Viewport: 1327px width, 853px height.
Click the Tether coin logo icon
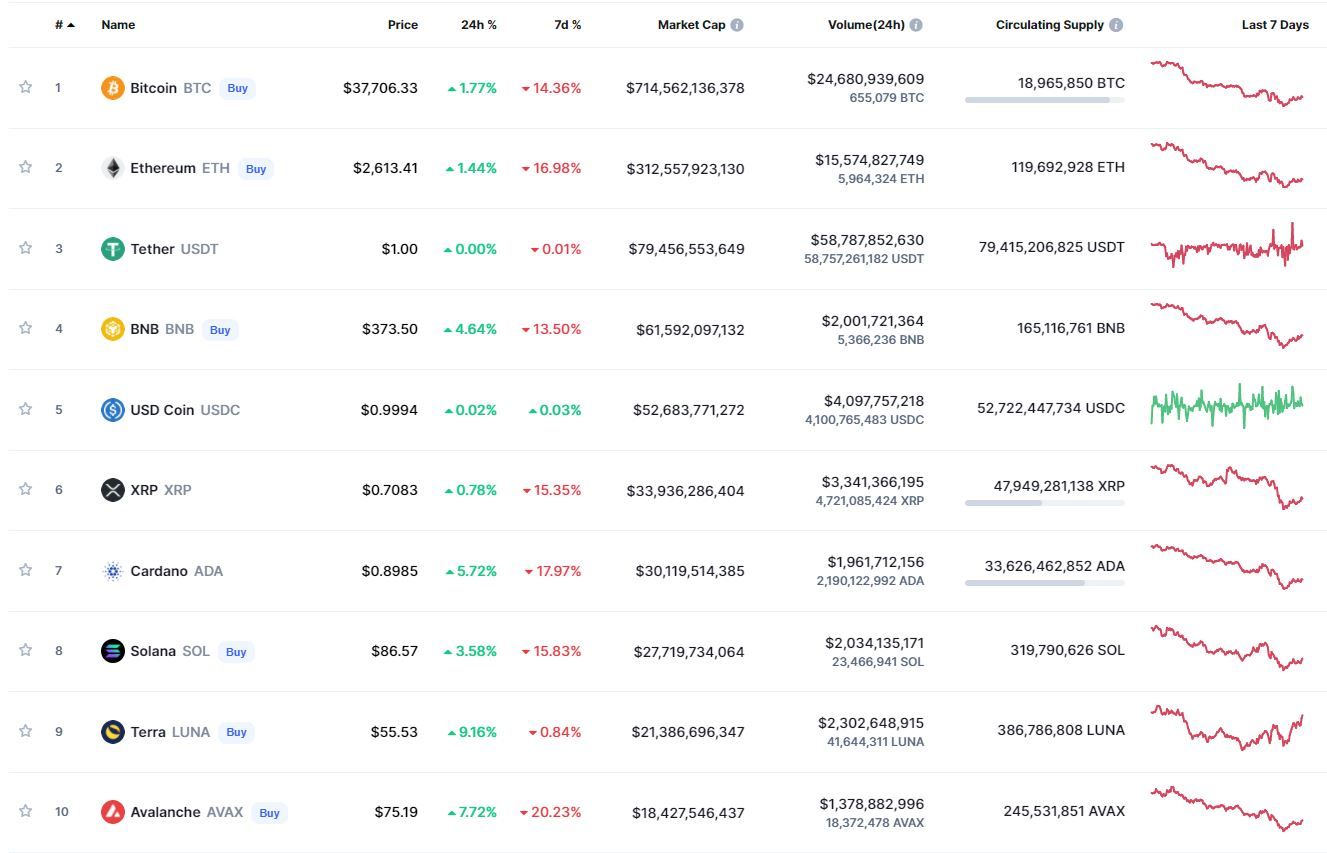click(113, 249)
